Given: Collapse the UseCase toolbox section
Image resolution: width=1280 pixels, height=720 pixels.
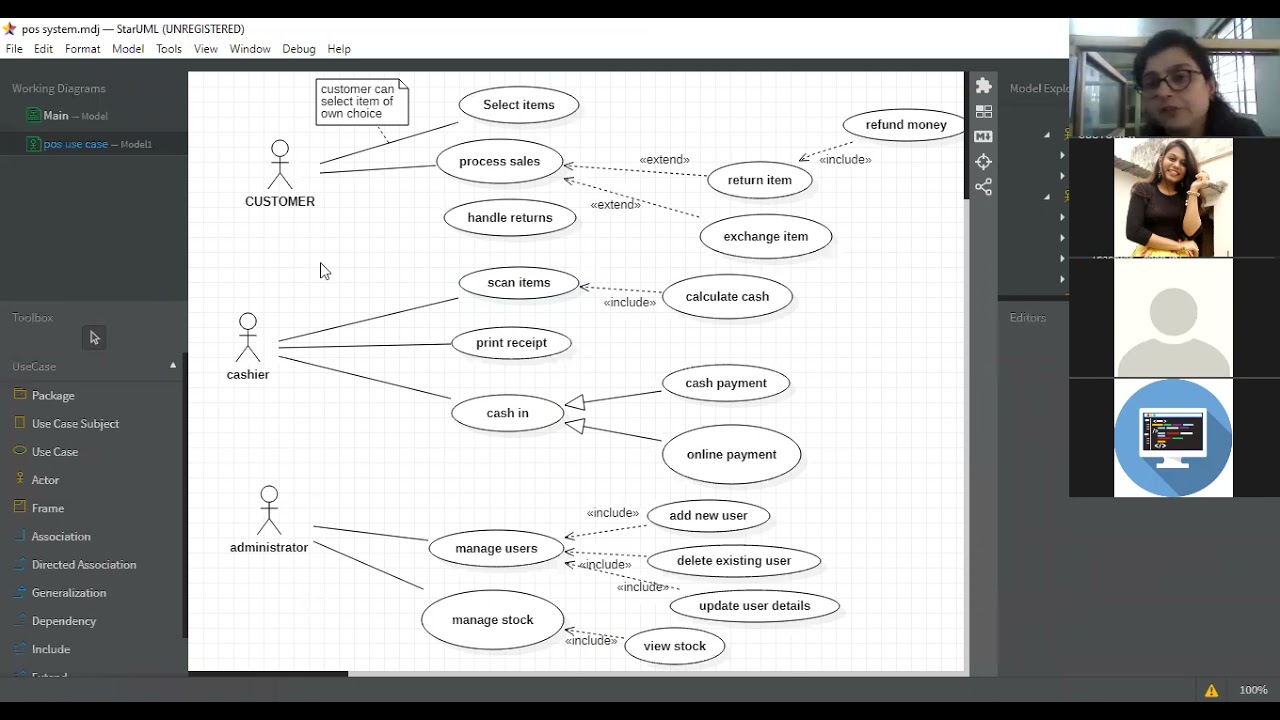Looking at the screenshot, I should [173, 366].
